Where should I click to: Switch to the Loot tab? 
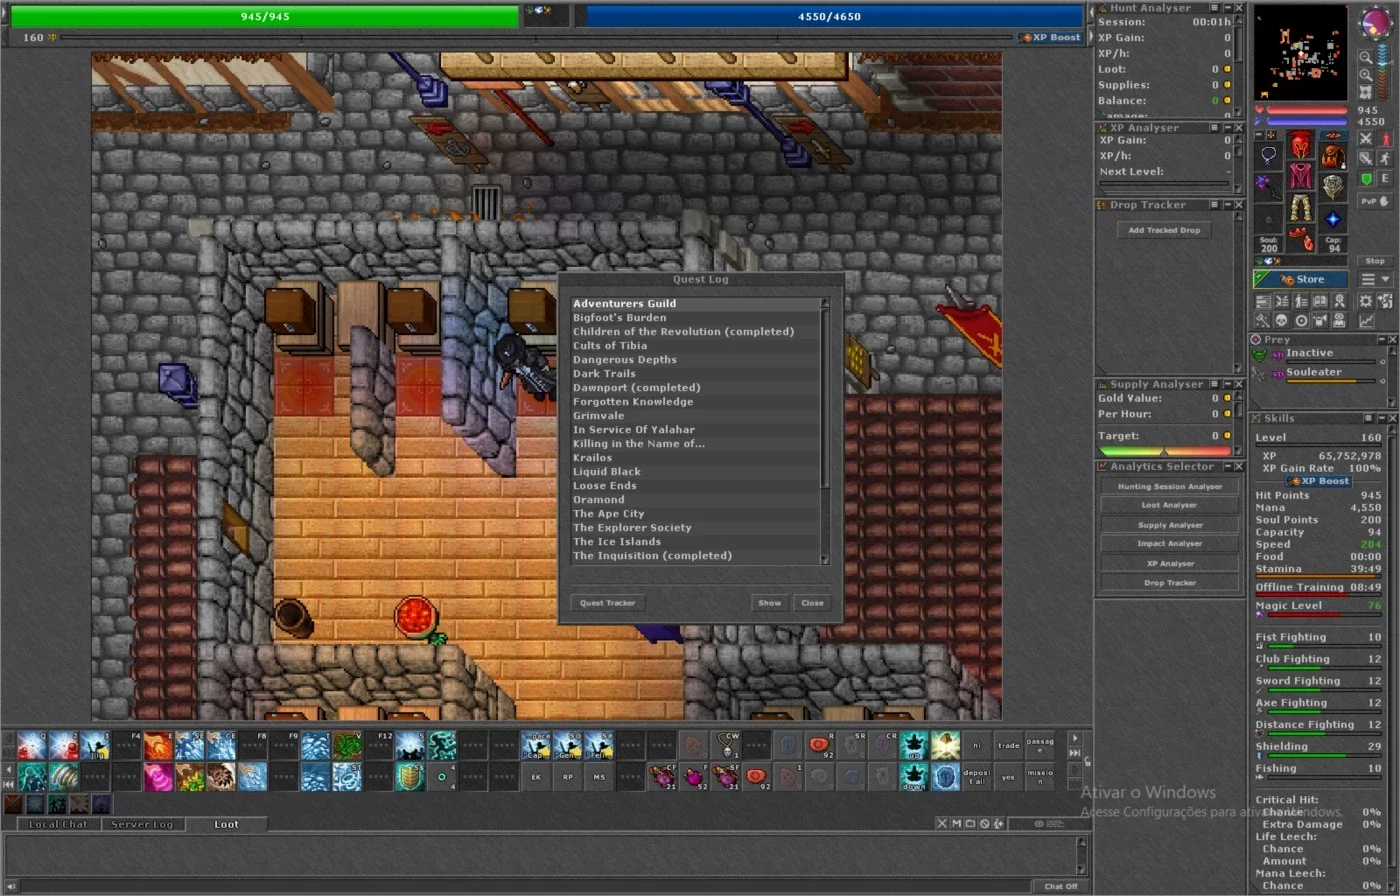tap(226, 824)
